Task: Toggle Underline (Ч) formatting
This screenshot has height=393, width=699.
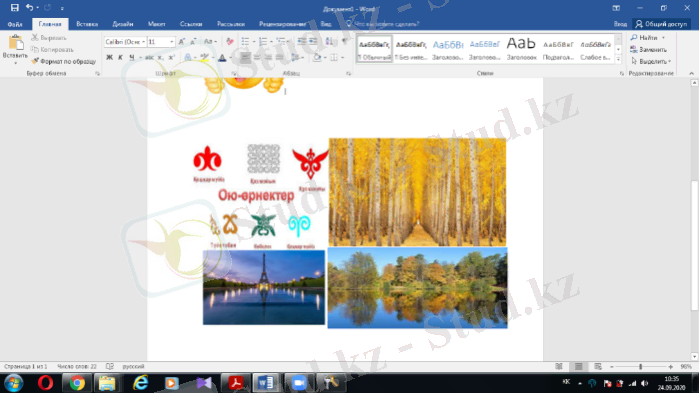Action: [x=132, y=57]
